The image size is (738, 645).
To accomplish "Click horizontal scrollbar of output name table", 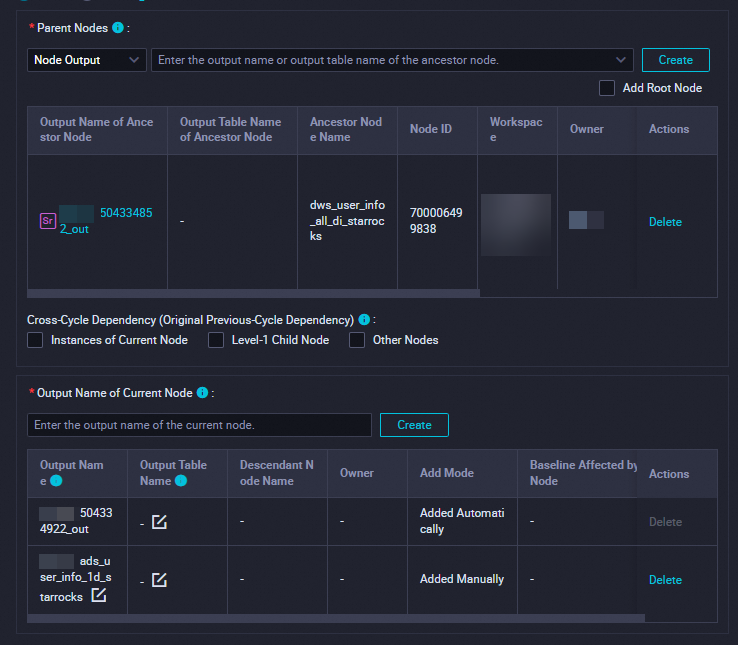I will tap(336, 618).
